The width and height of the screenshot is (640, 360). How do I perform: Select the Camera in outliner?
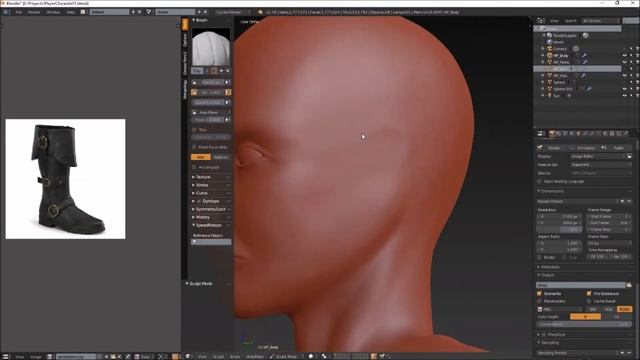coord(560,49)
